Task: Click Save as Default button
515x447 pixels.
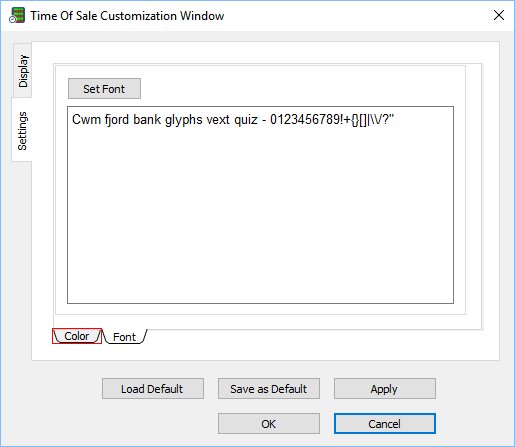Action: click(x=269, y=389)
